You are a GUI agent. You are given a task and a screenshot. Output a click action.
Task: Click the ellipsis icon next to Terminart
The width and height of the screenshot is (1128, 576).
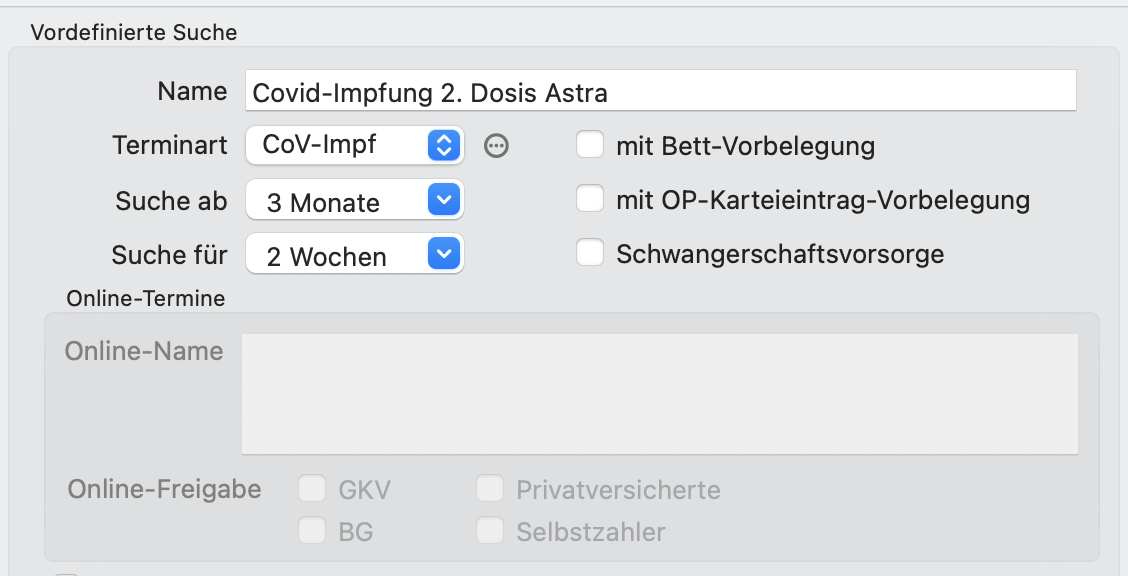[x=496, y=146]
